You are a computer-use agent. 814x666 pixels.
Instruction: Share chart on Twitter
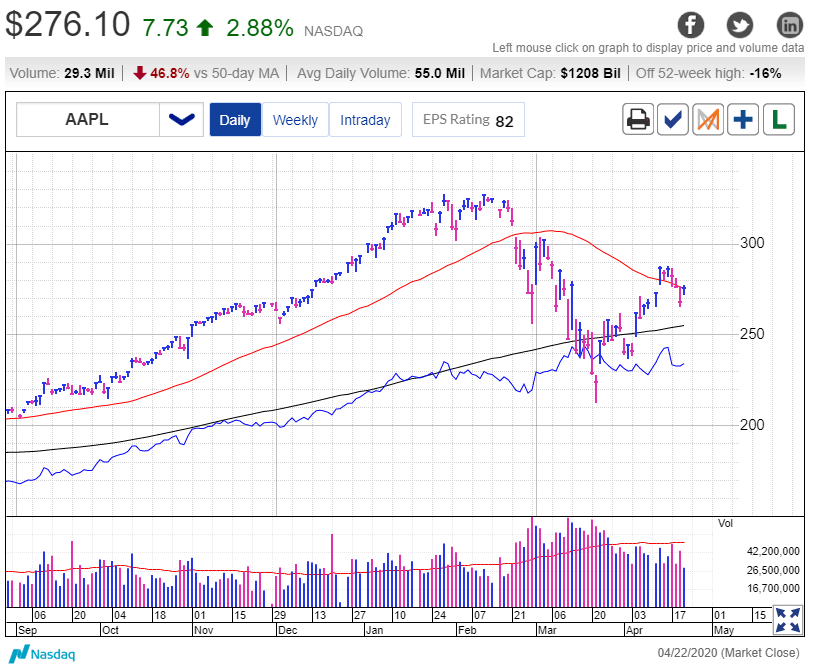(x=740, y=25)
